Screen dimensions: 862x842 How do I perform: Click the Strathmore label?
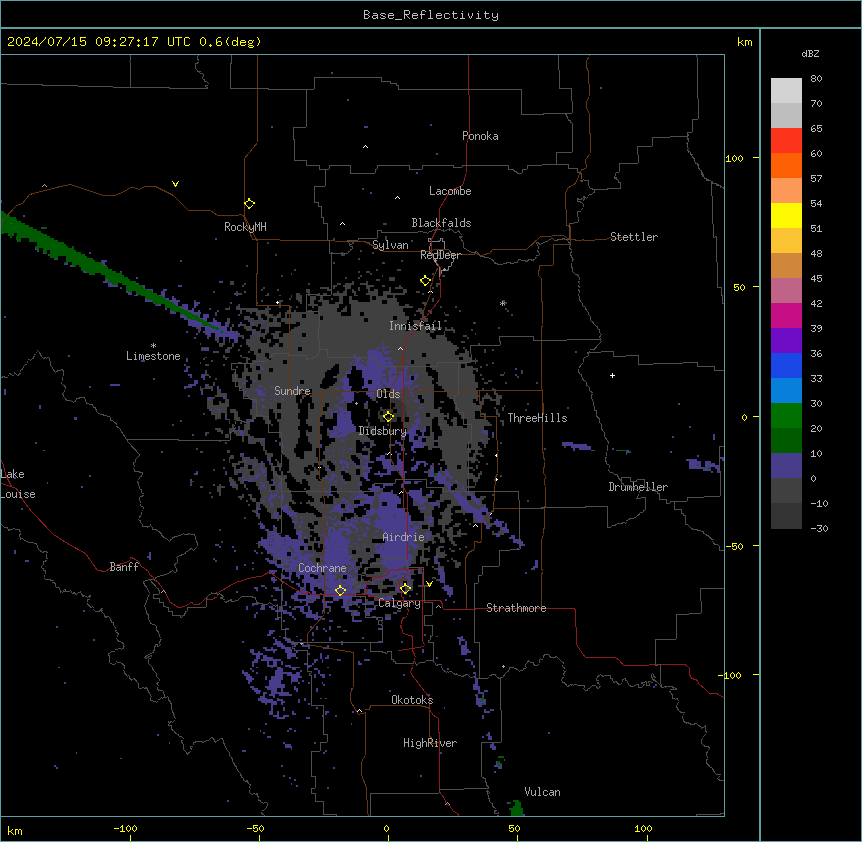[x=516, y=608]
